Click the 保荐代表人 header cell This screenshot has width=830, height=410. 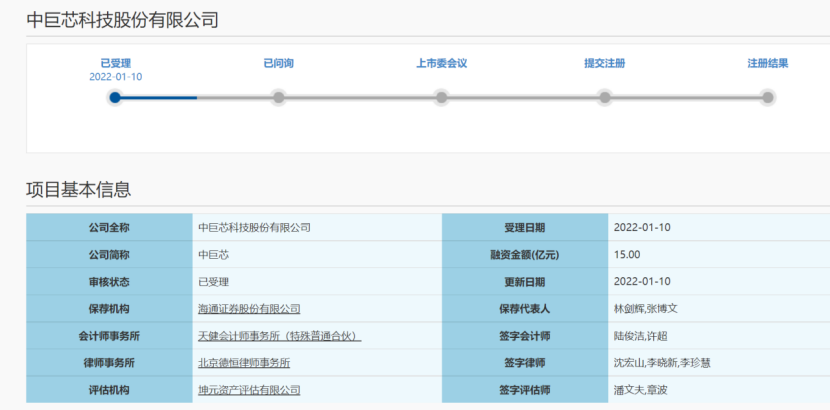pyautogui.click(x=525, y=309)
